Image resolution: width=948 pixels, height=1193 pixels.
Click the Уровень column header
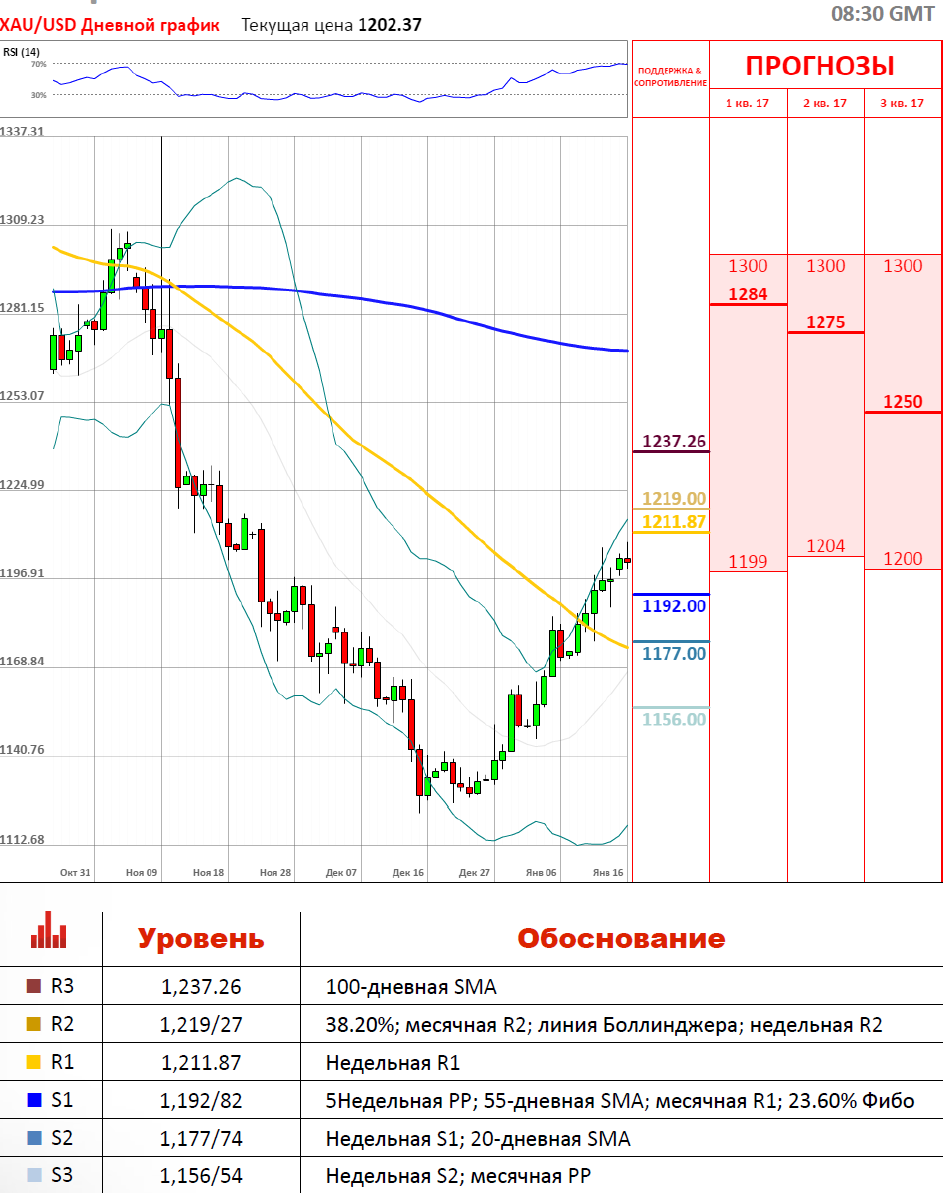201,939
